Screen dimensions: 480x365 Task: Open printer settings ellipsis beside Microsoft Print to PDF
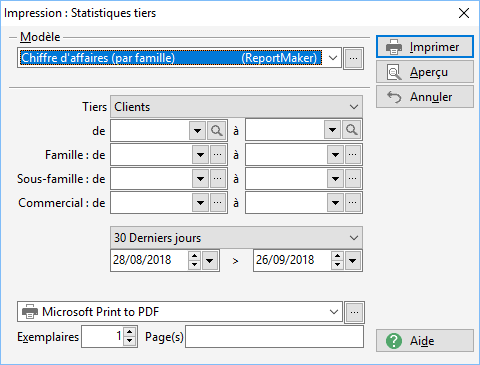click(x=354, y=312)
